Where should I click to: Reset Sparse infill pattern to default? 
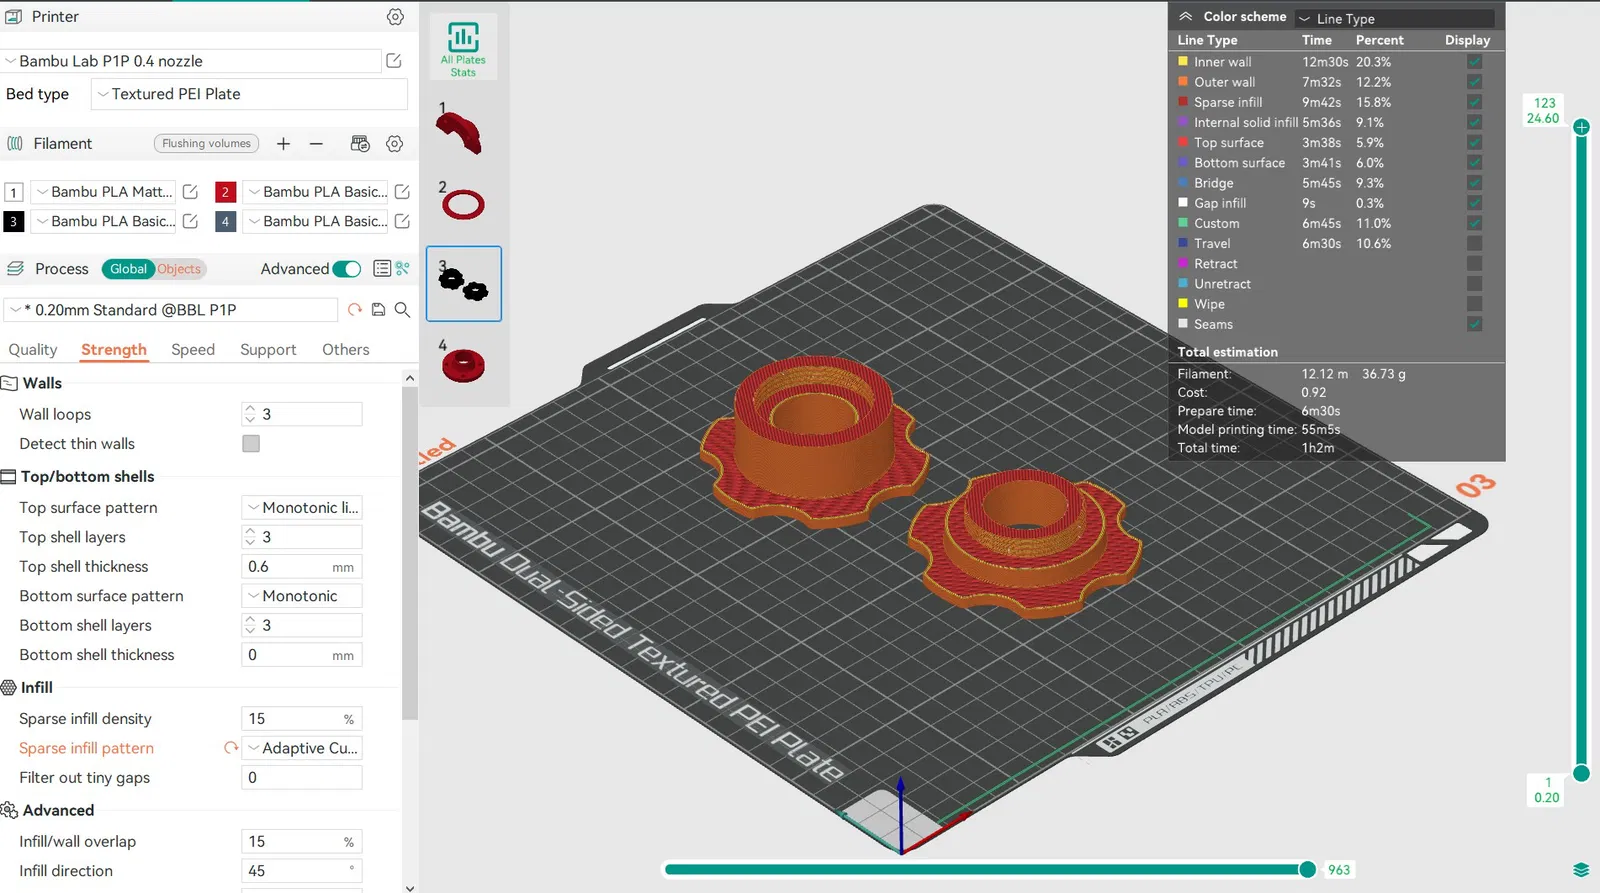(231, 748)
